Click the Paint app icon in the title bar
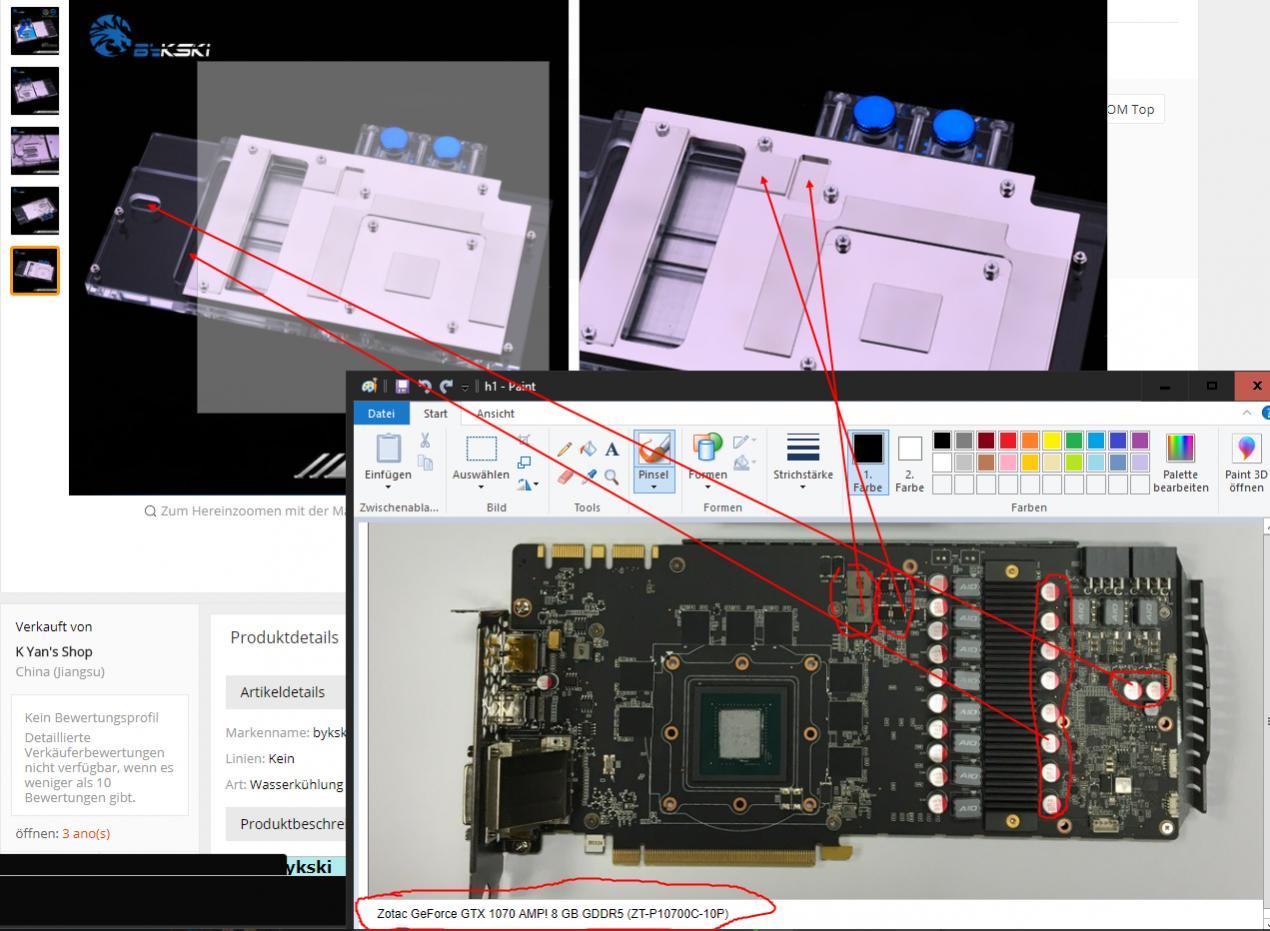1270x931 pixels. point(369,386)
